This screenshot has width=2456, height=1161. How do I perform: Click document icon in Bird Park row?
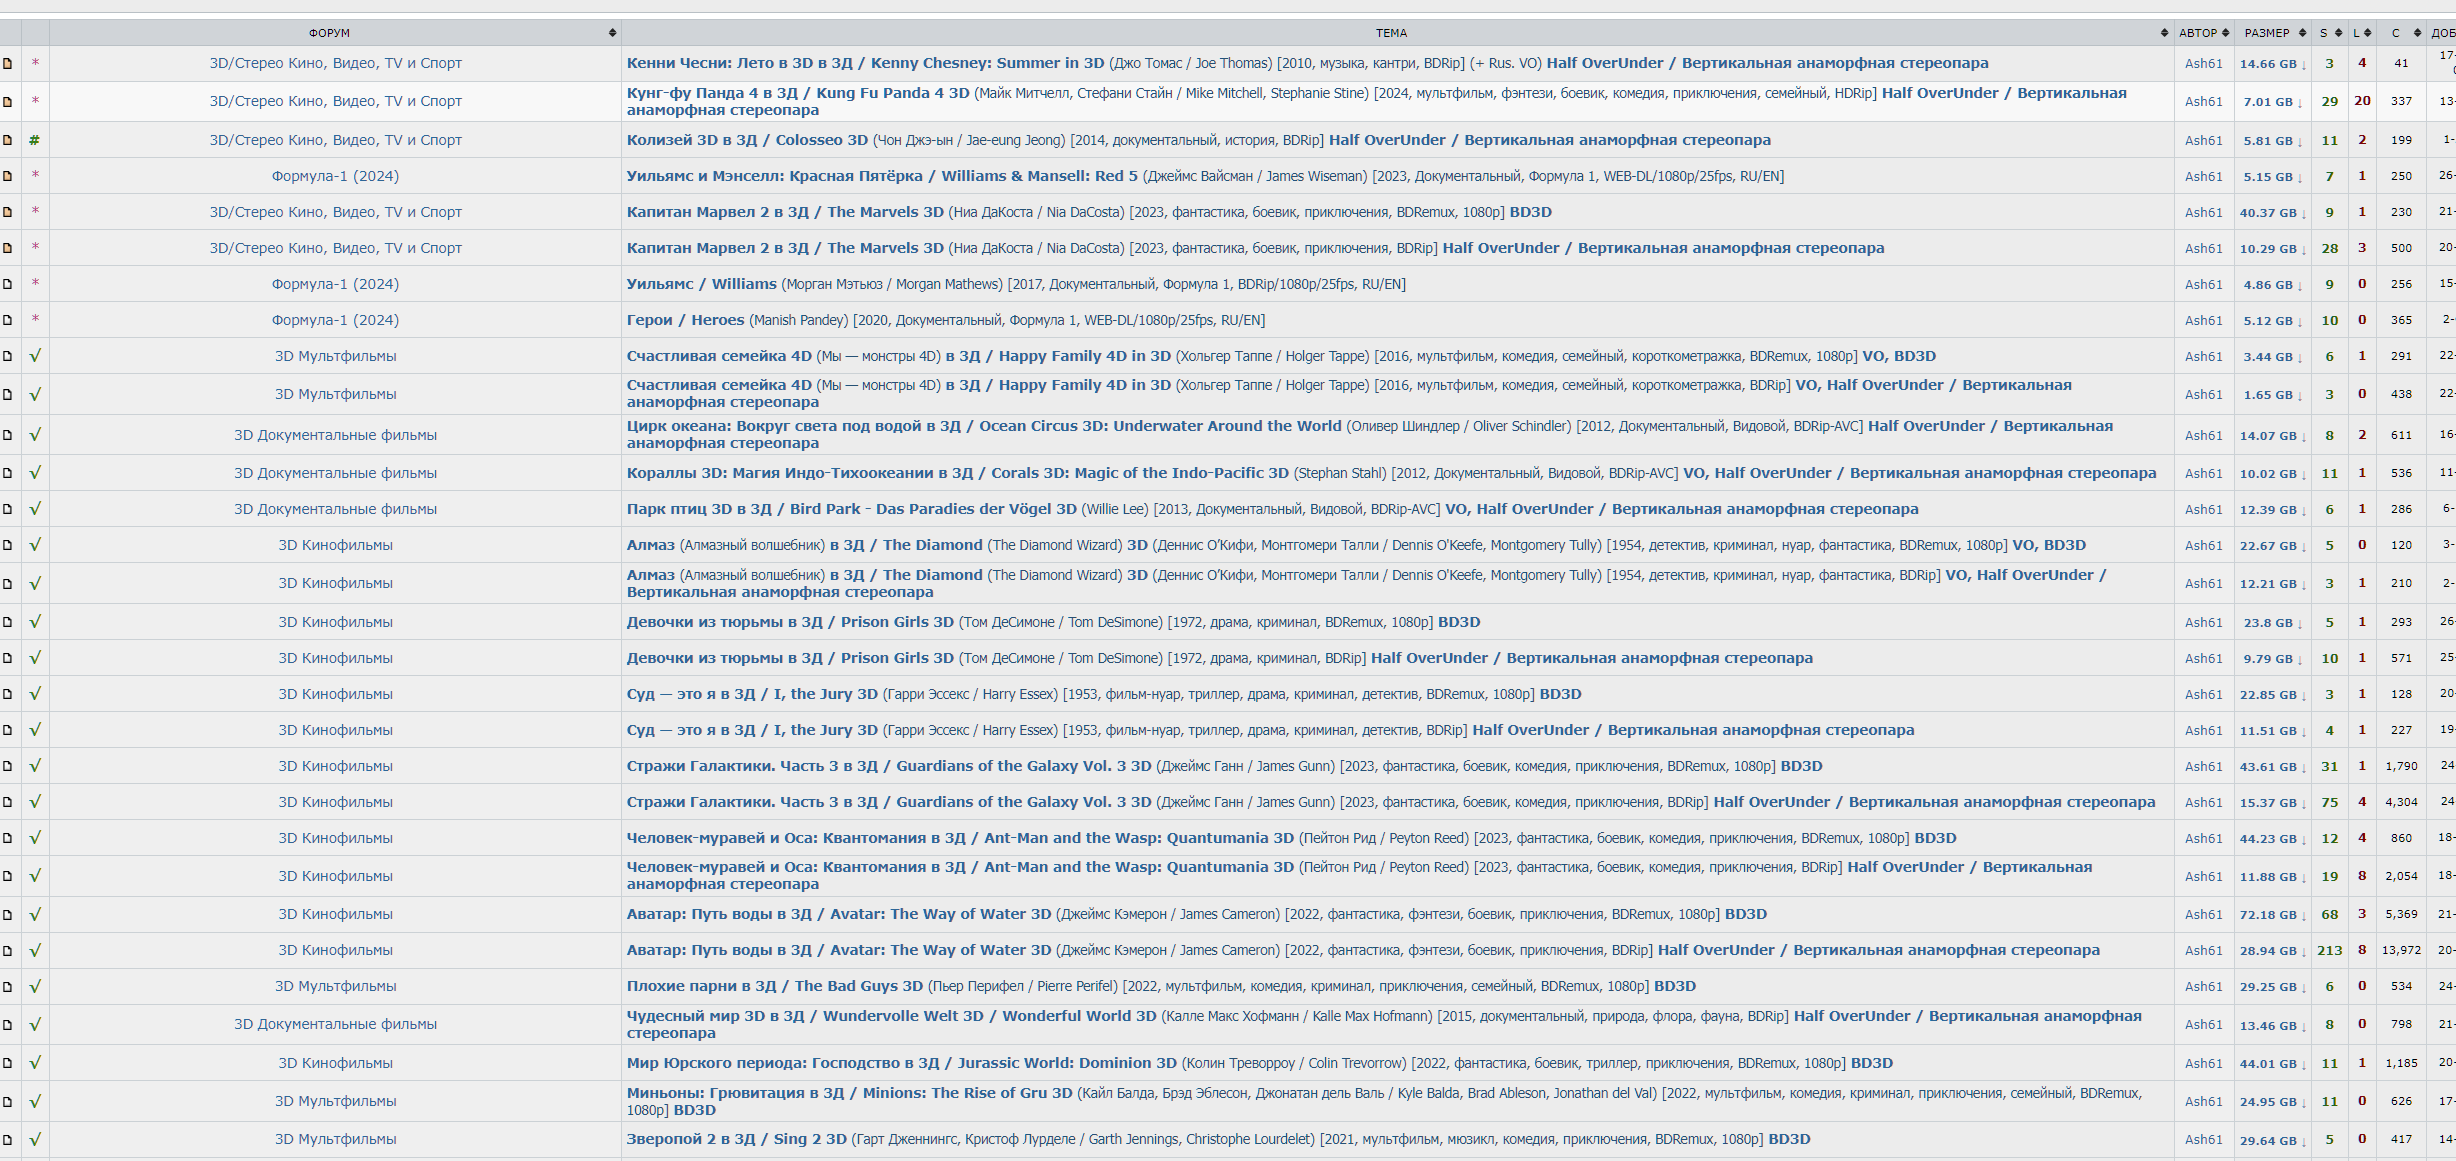[7, 509]
